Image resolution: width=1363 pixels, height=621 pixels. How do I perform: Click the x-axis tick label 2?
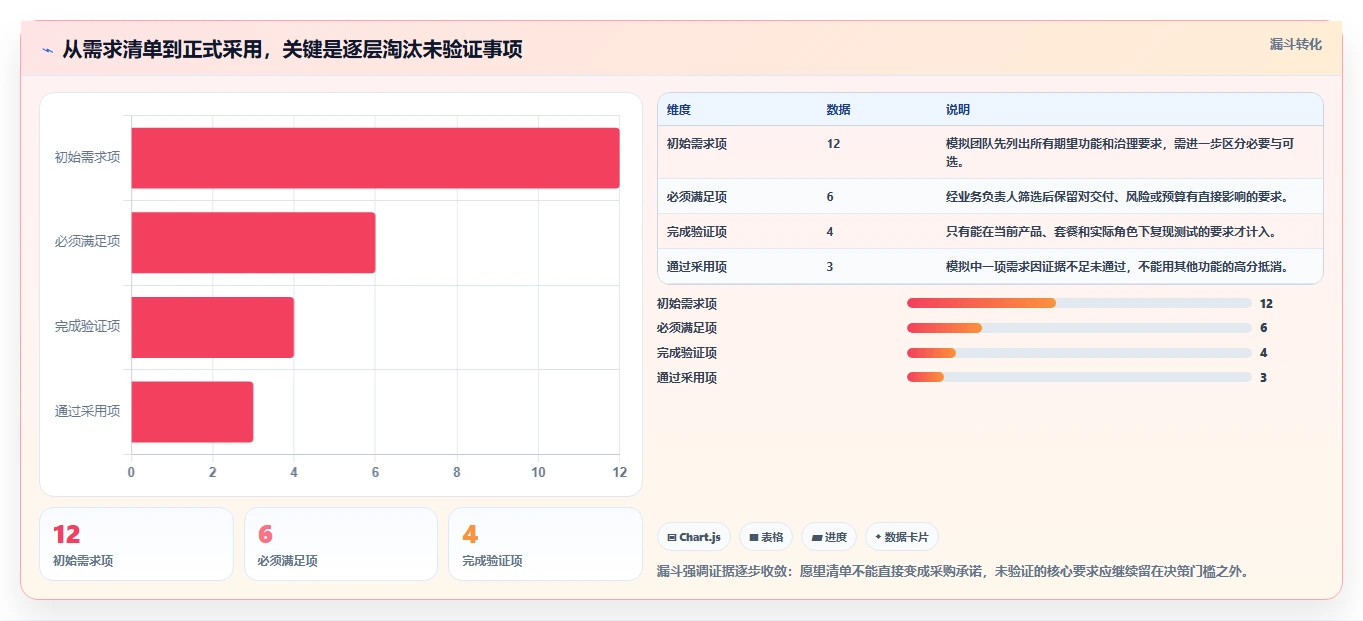212,472
